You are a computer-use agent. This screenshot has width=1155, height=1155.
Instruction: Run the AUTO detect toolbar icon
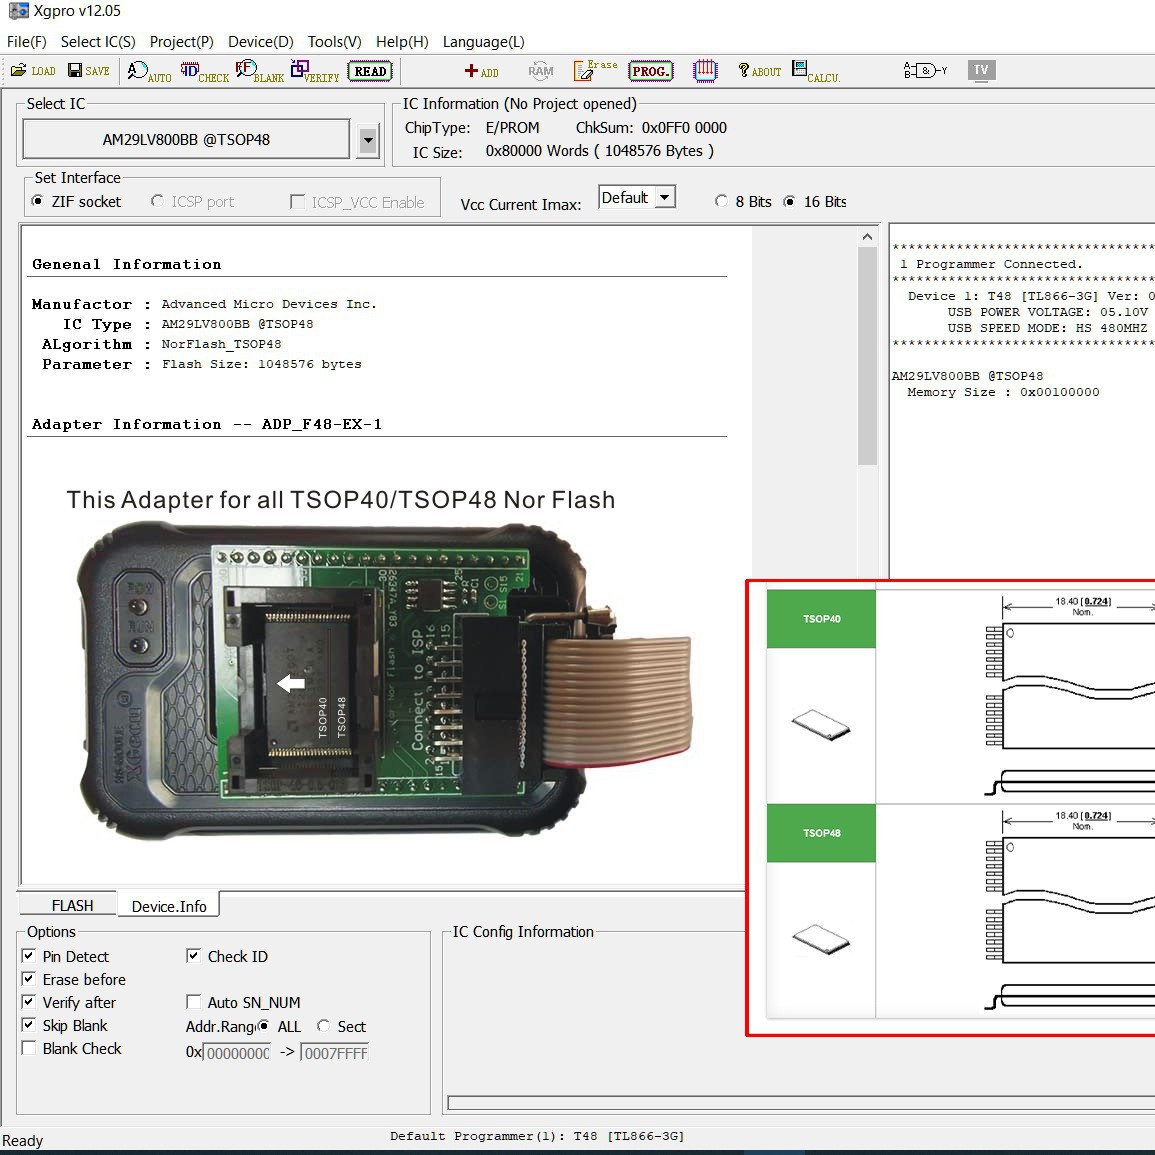149,71
